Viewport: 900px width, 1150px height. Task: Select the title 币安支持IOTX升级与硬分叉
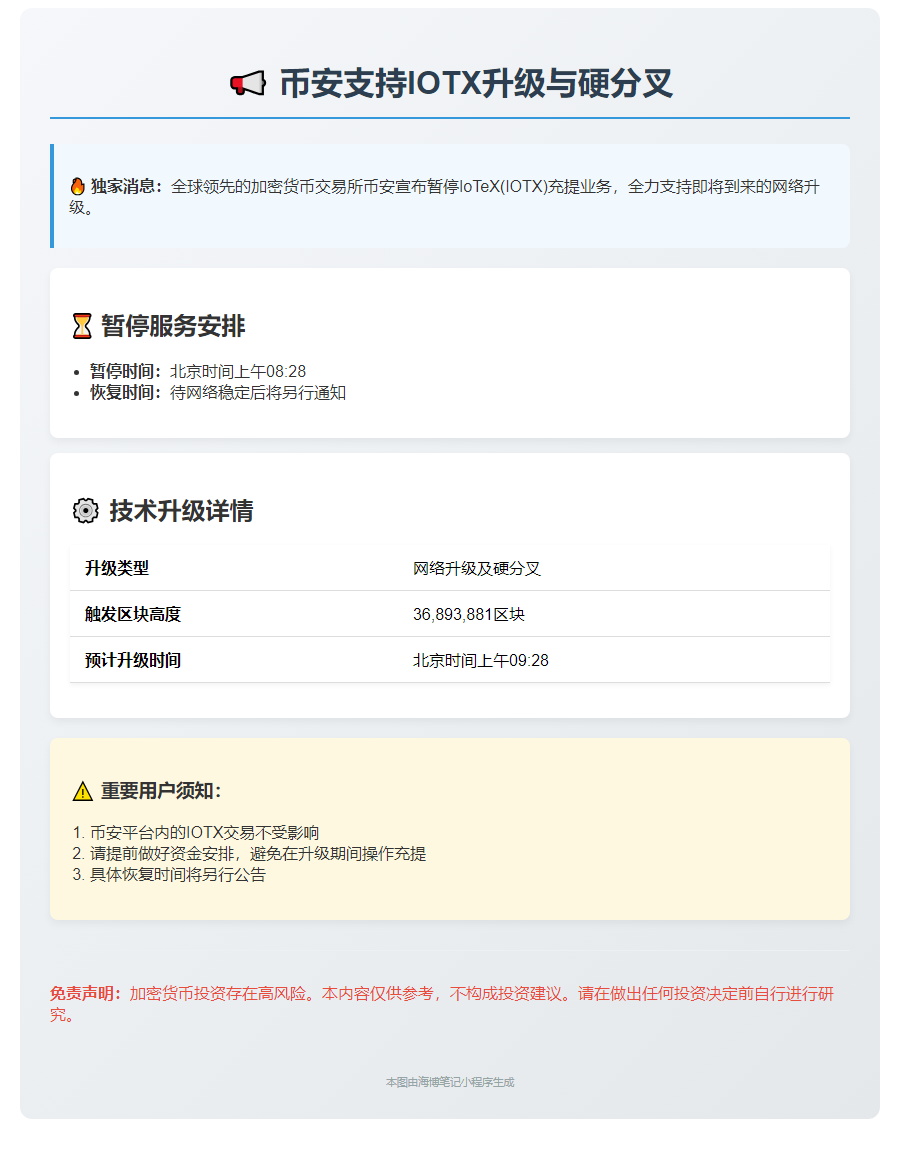(x=476, y=84)
